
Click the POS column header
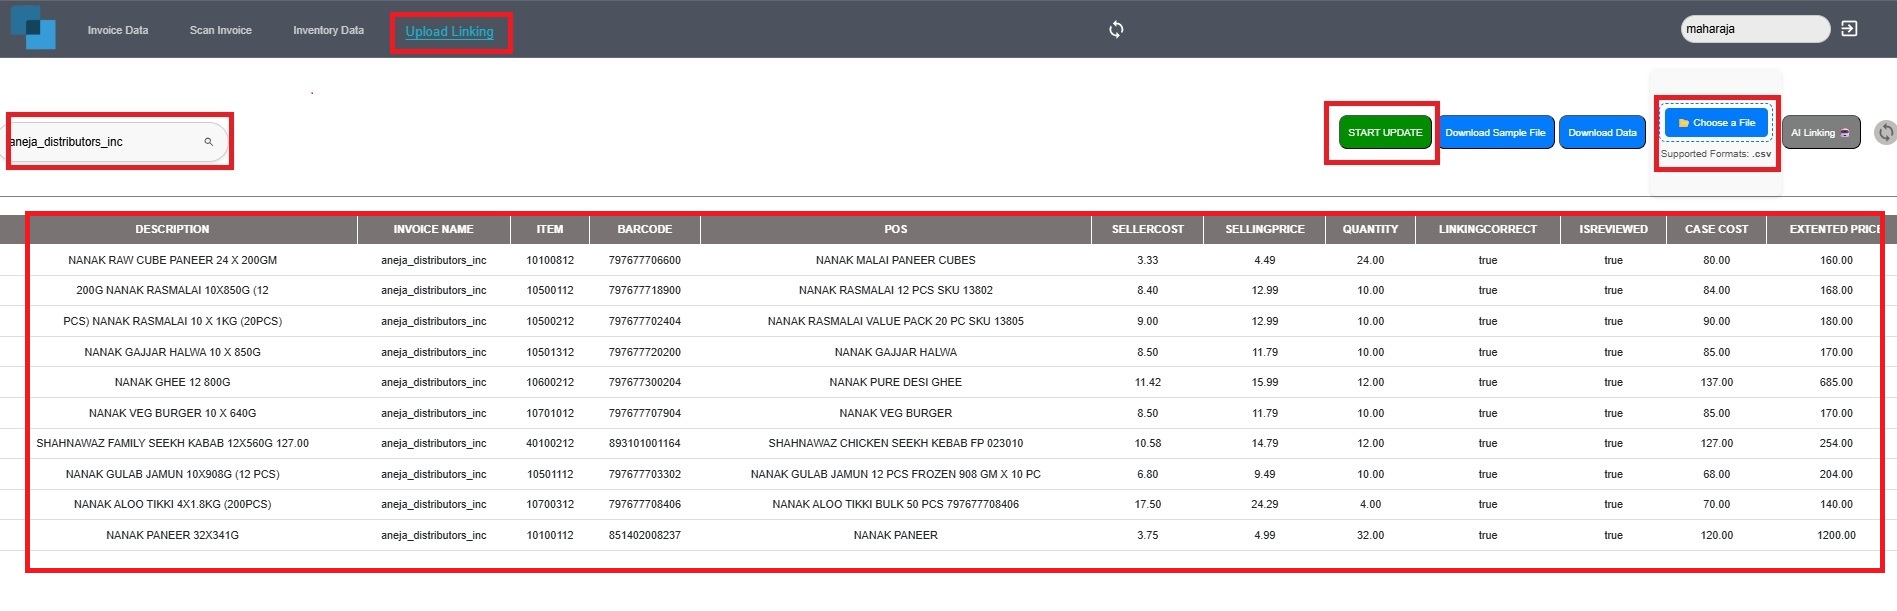tap(896, 229)
